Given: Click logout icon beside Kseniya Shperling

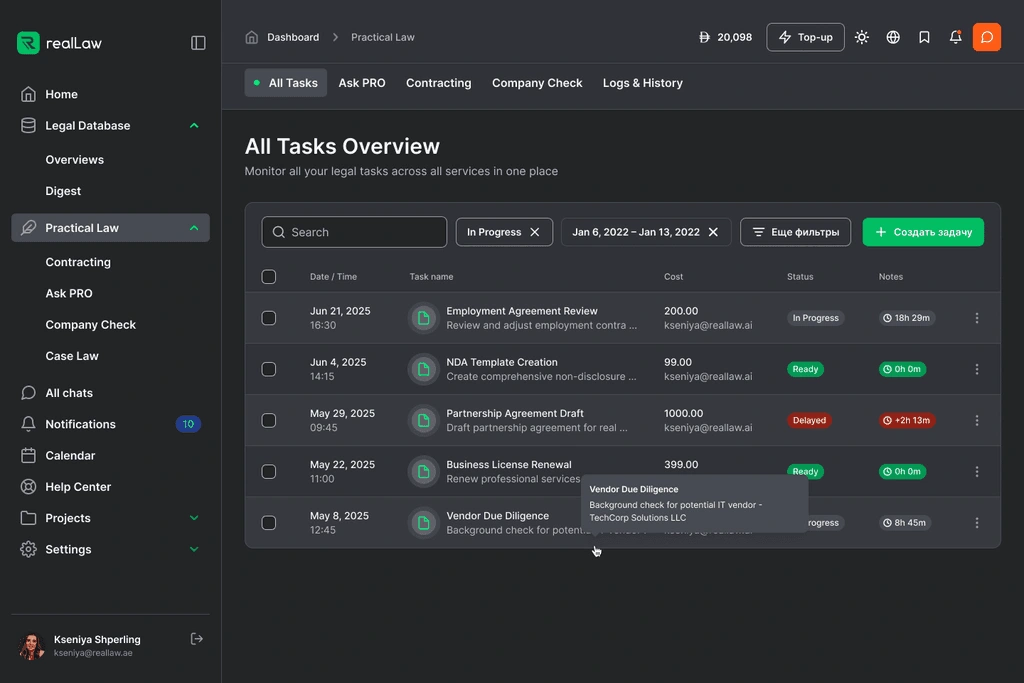Looking at the screenshot, I should 197,639.
